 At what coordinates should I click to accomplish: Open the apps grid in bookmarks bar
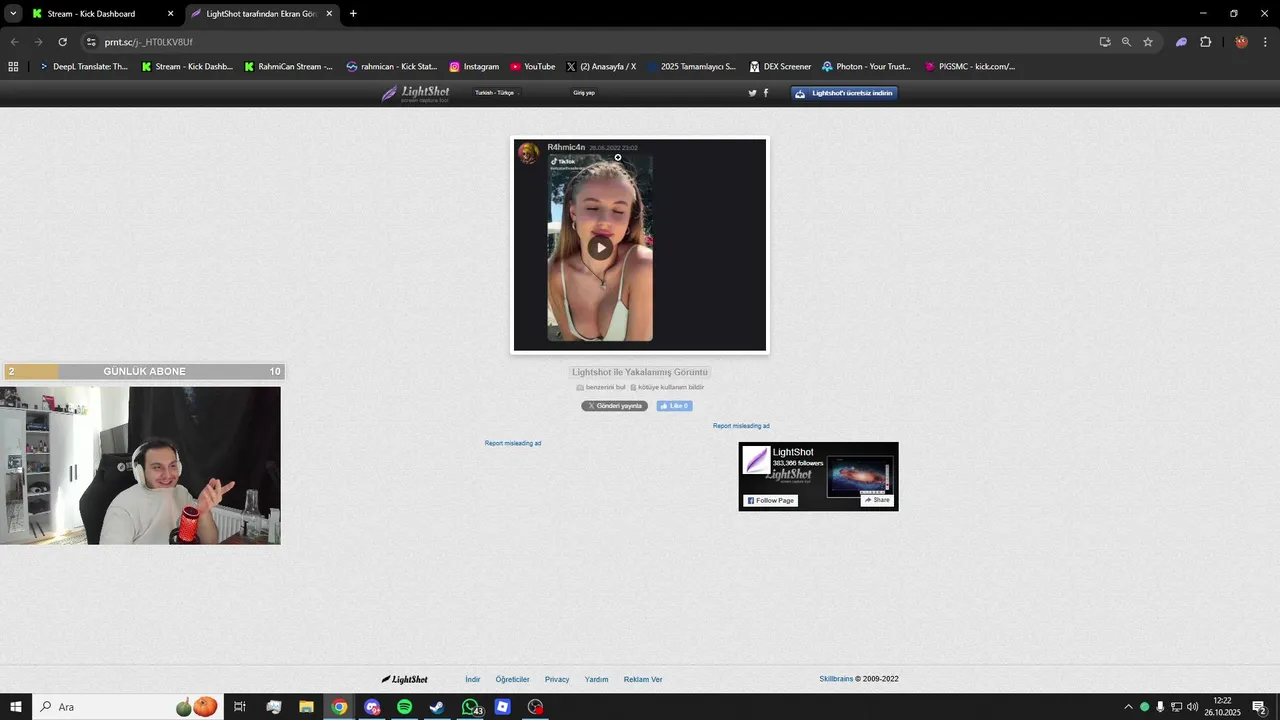pyautogui.click(x=13, y=67)
